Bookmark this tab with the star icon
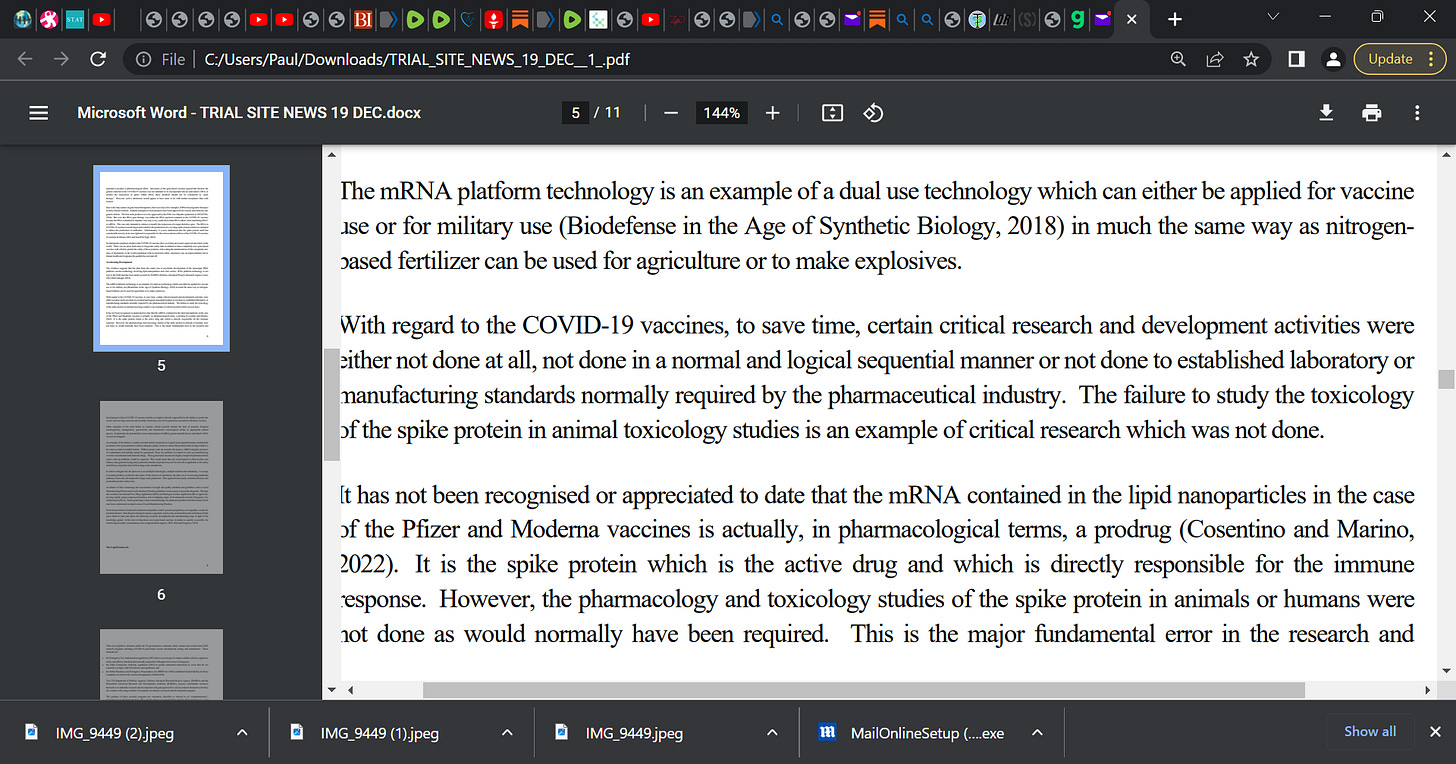This screenshot has width=1456, height=764. point(1251,59)
